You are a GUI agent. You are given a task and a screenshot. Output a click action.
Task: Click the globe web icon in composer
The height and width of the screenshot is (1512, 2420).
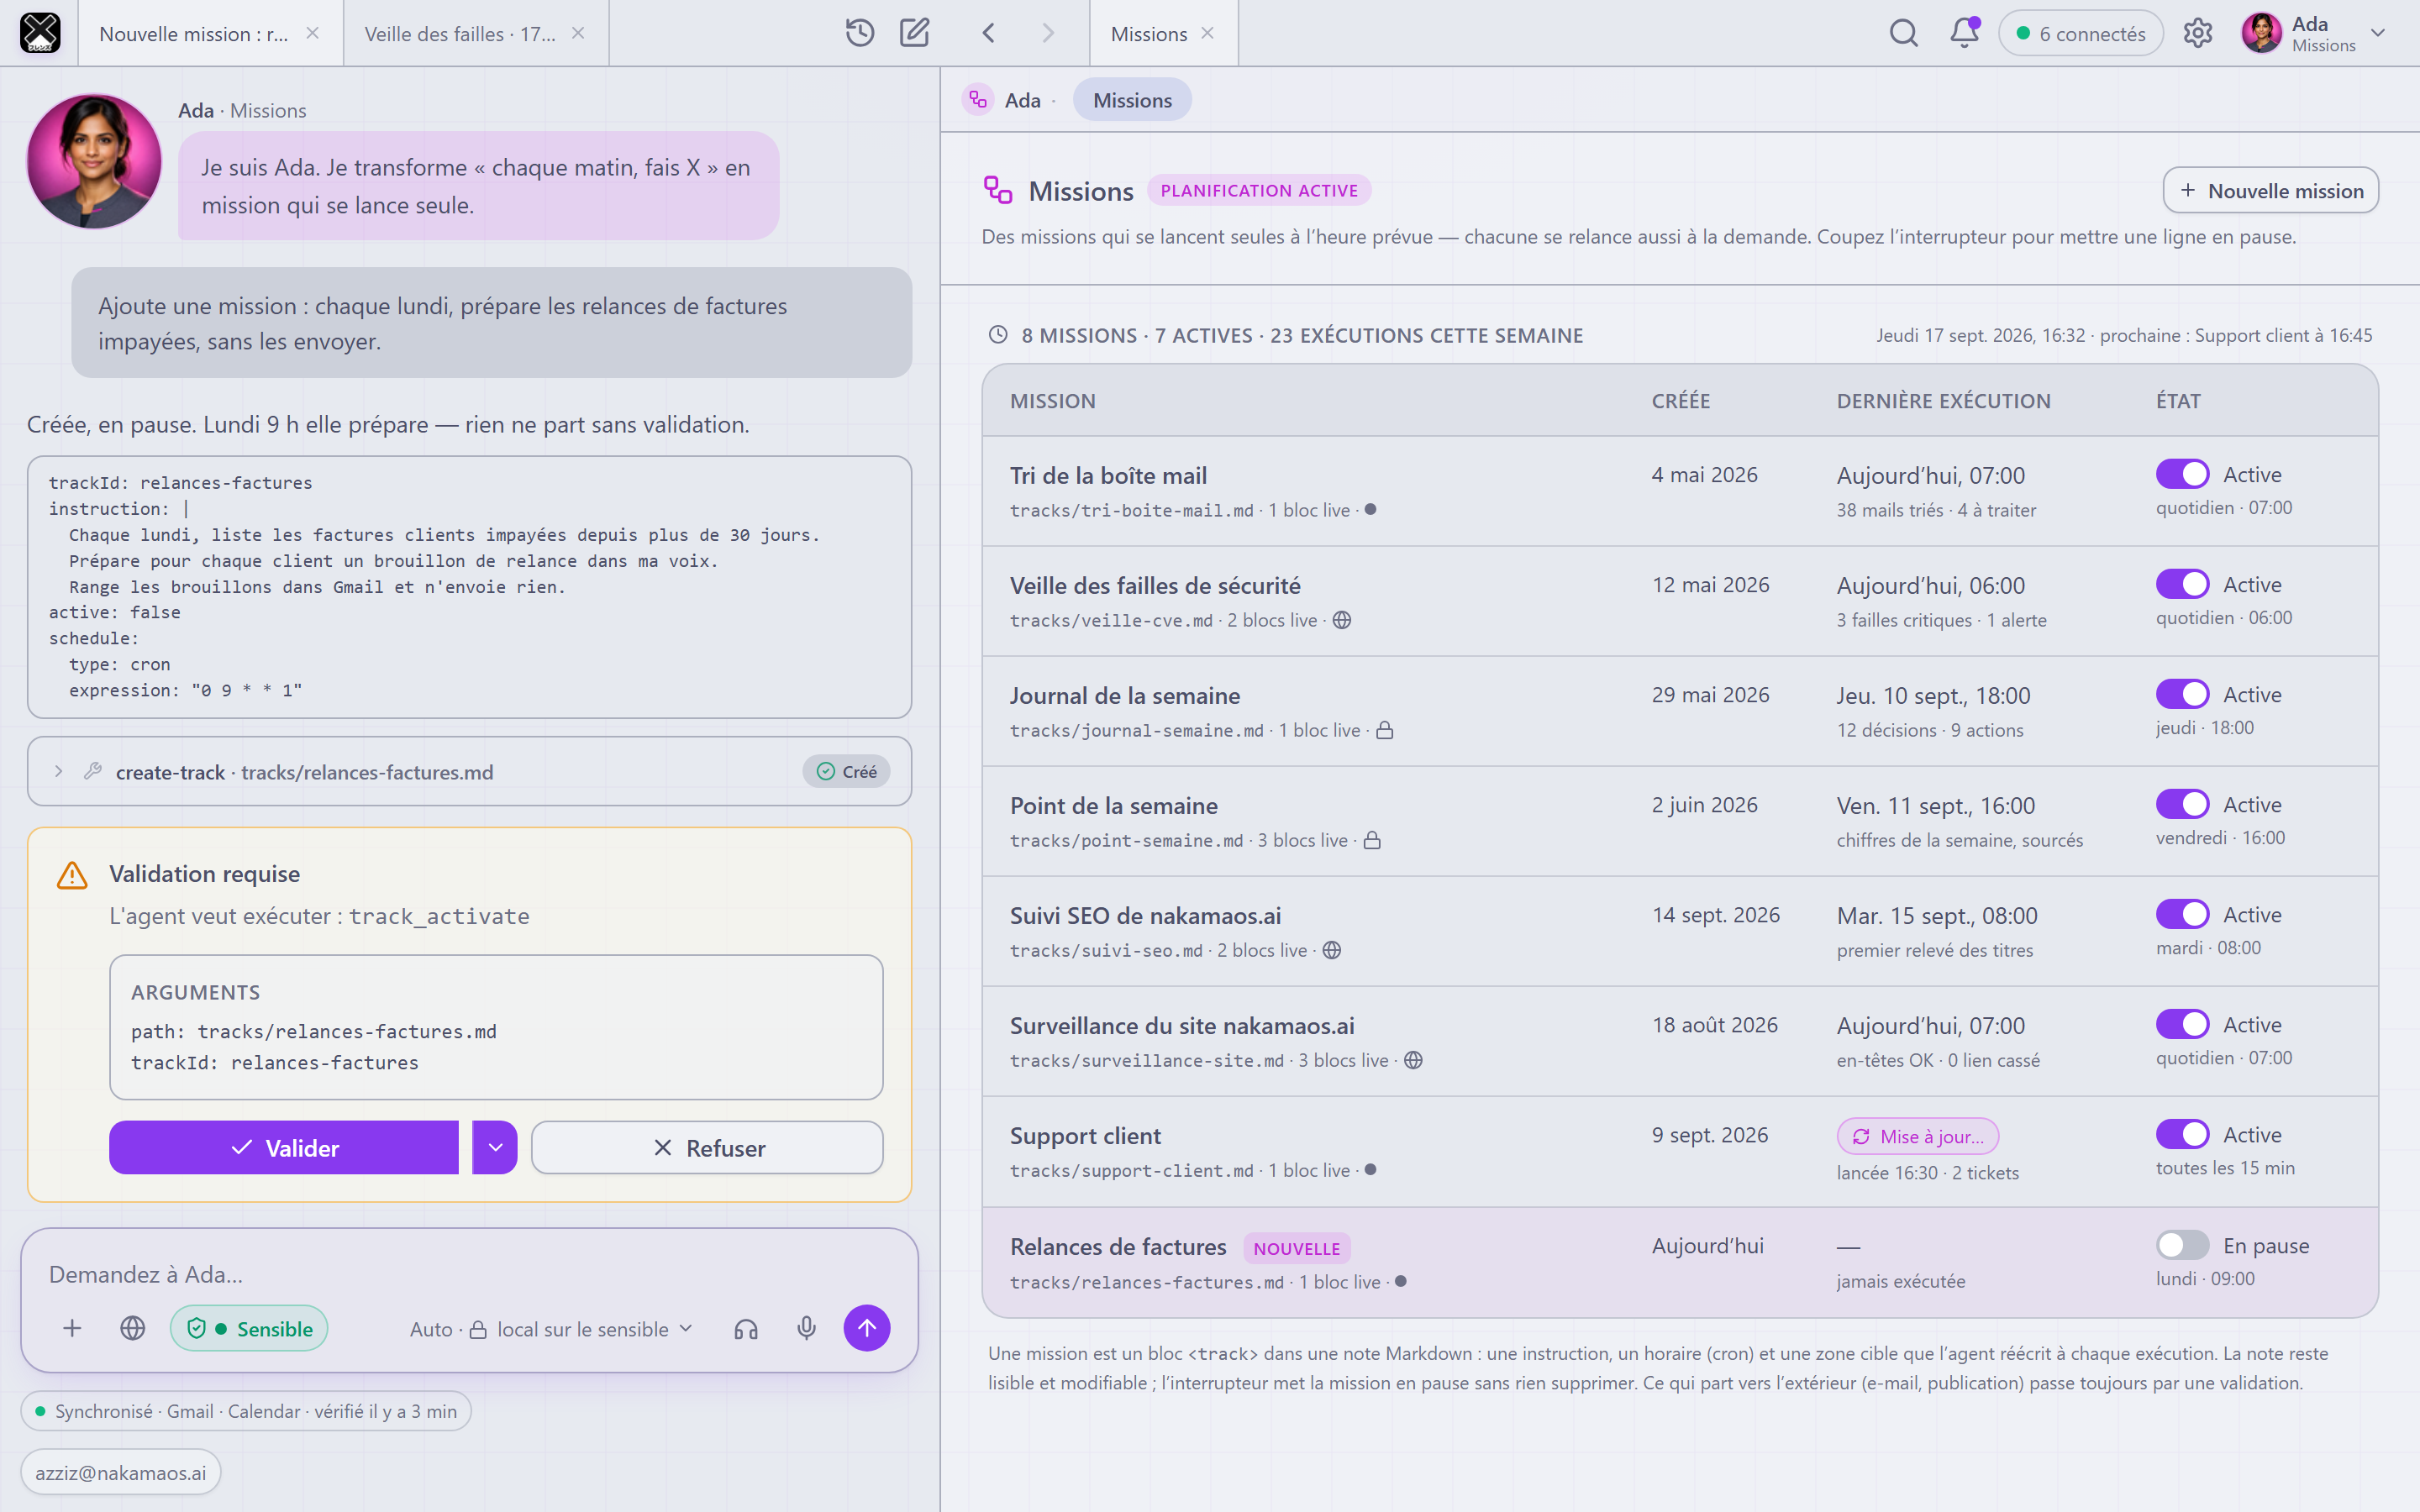coord(133,1328)
